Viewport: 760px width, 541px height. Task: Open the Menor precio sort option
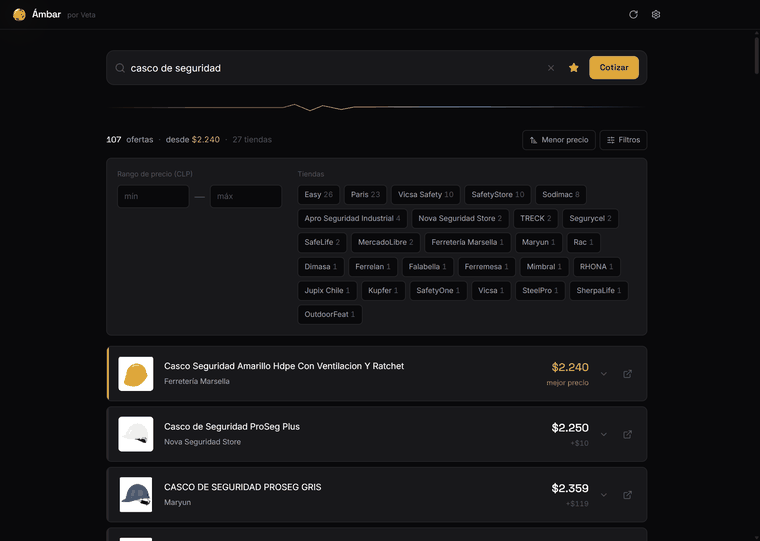pyautogui.click(x=559, y=140)
